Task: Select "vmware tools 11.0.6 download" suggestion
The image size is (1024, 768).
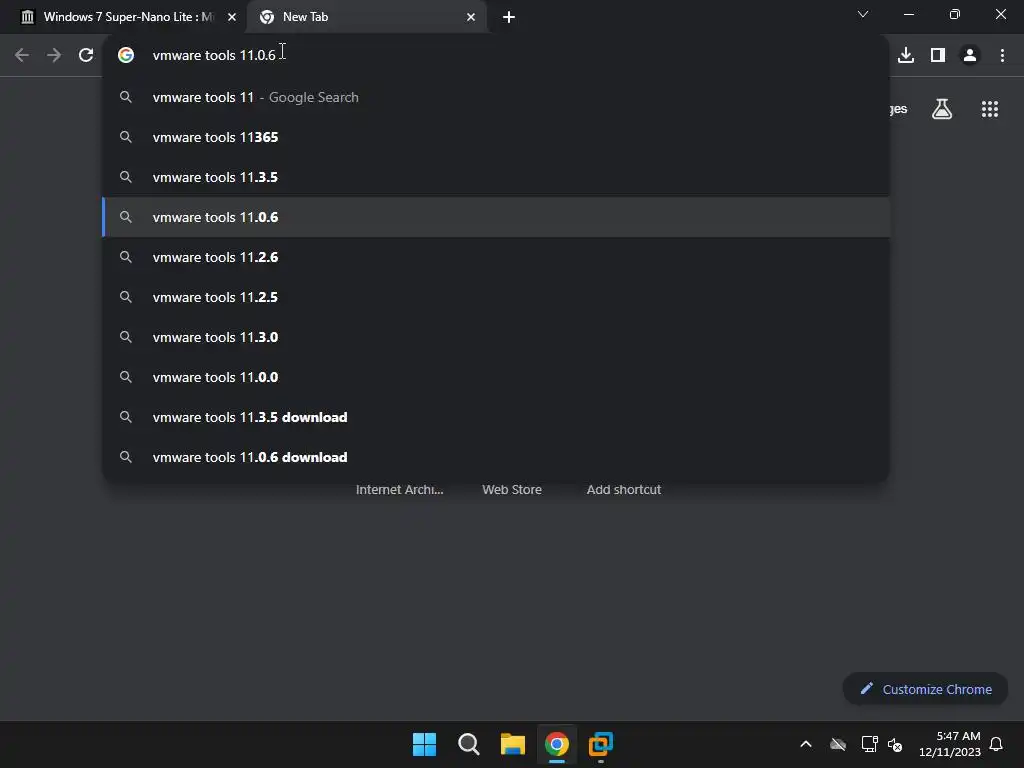Action: tap(496, 457)
